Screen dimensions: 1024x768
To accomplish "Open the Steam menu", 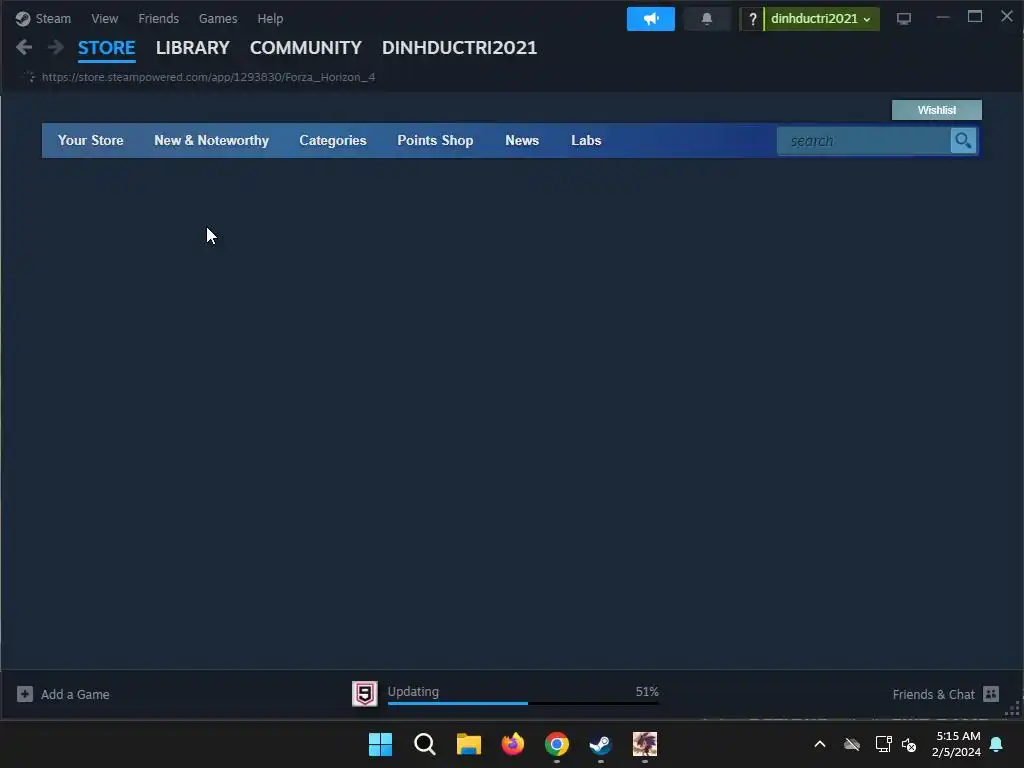I will point(53,18).
